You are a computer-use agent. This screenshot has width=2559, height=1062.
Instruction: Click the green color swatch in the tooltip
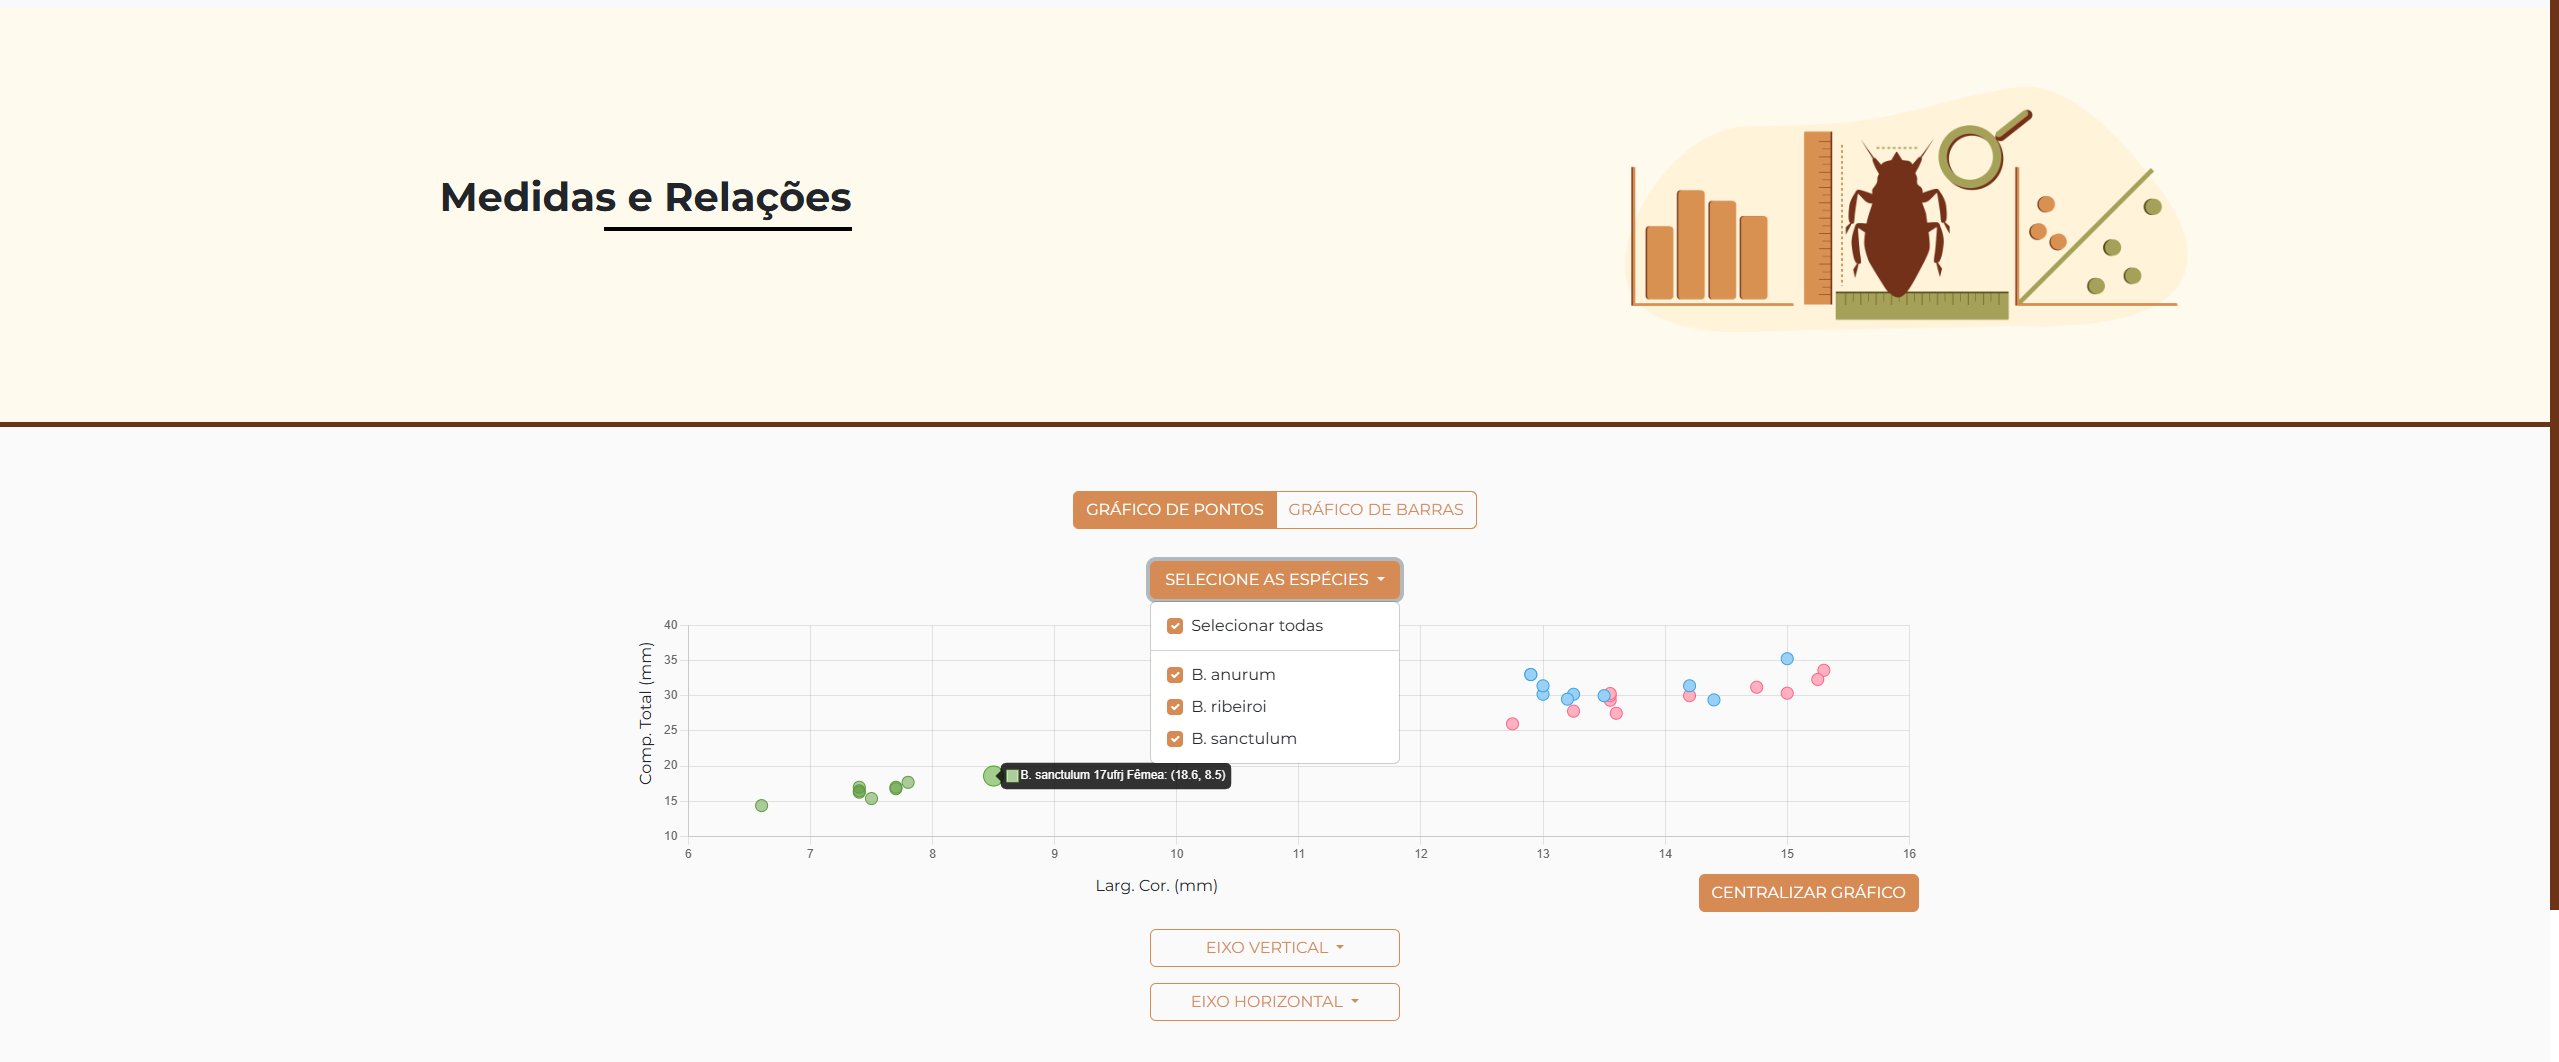1012,776
